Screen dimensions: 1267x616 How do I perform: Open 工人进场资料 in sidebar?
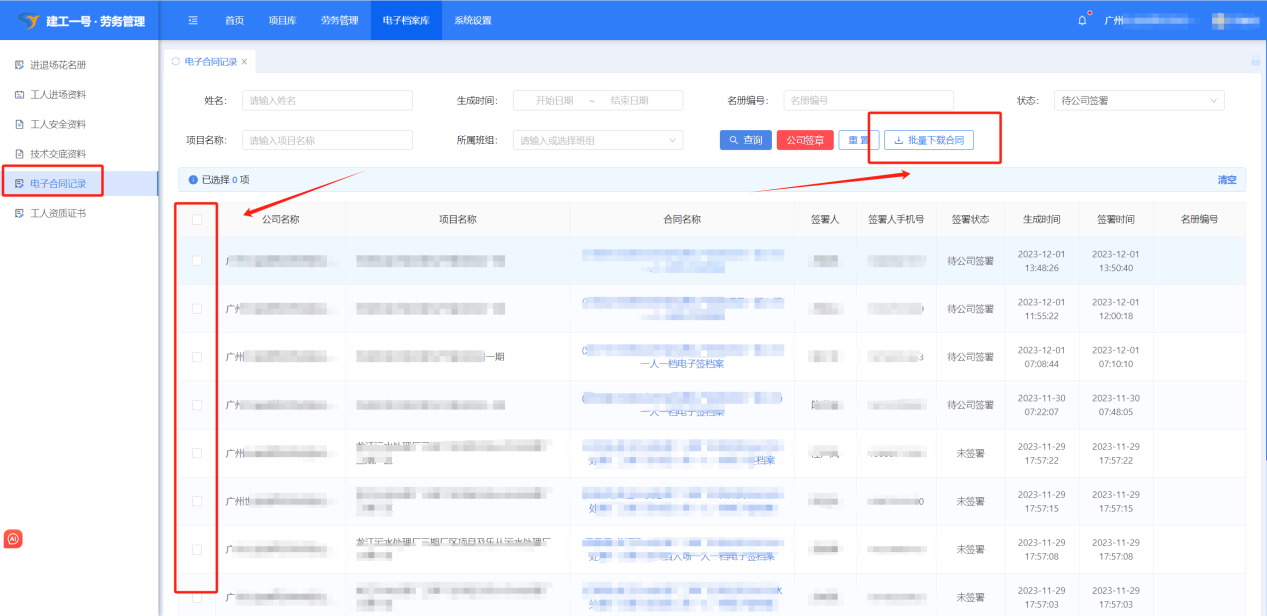[x=57, y=95]
